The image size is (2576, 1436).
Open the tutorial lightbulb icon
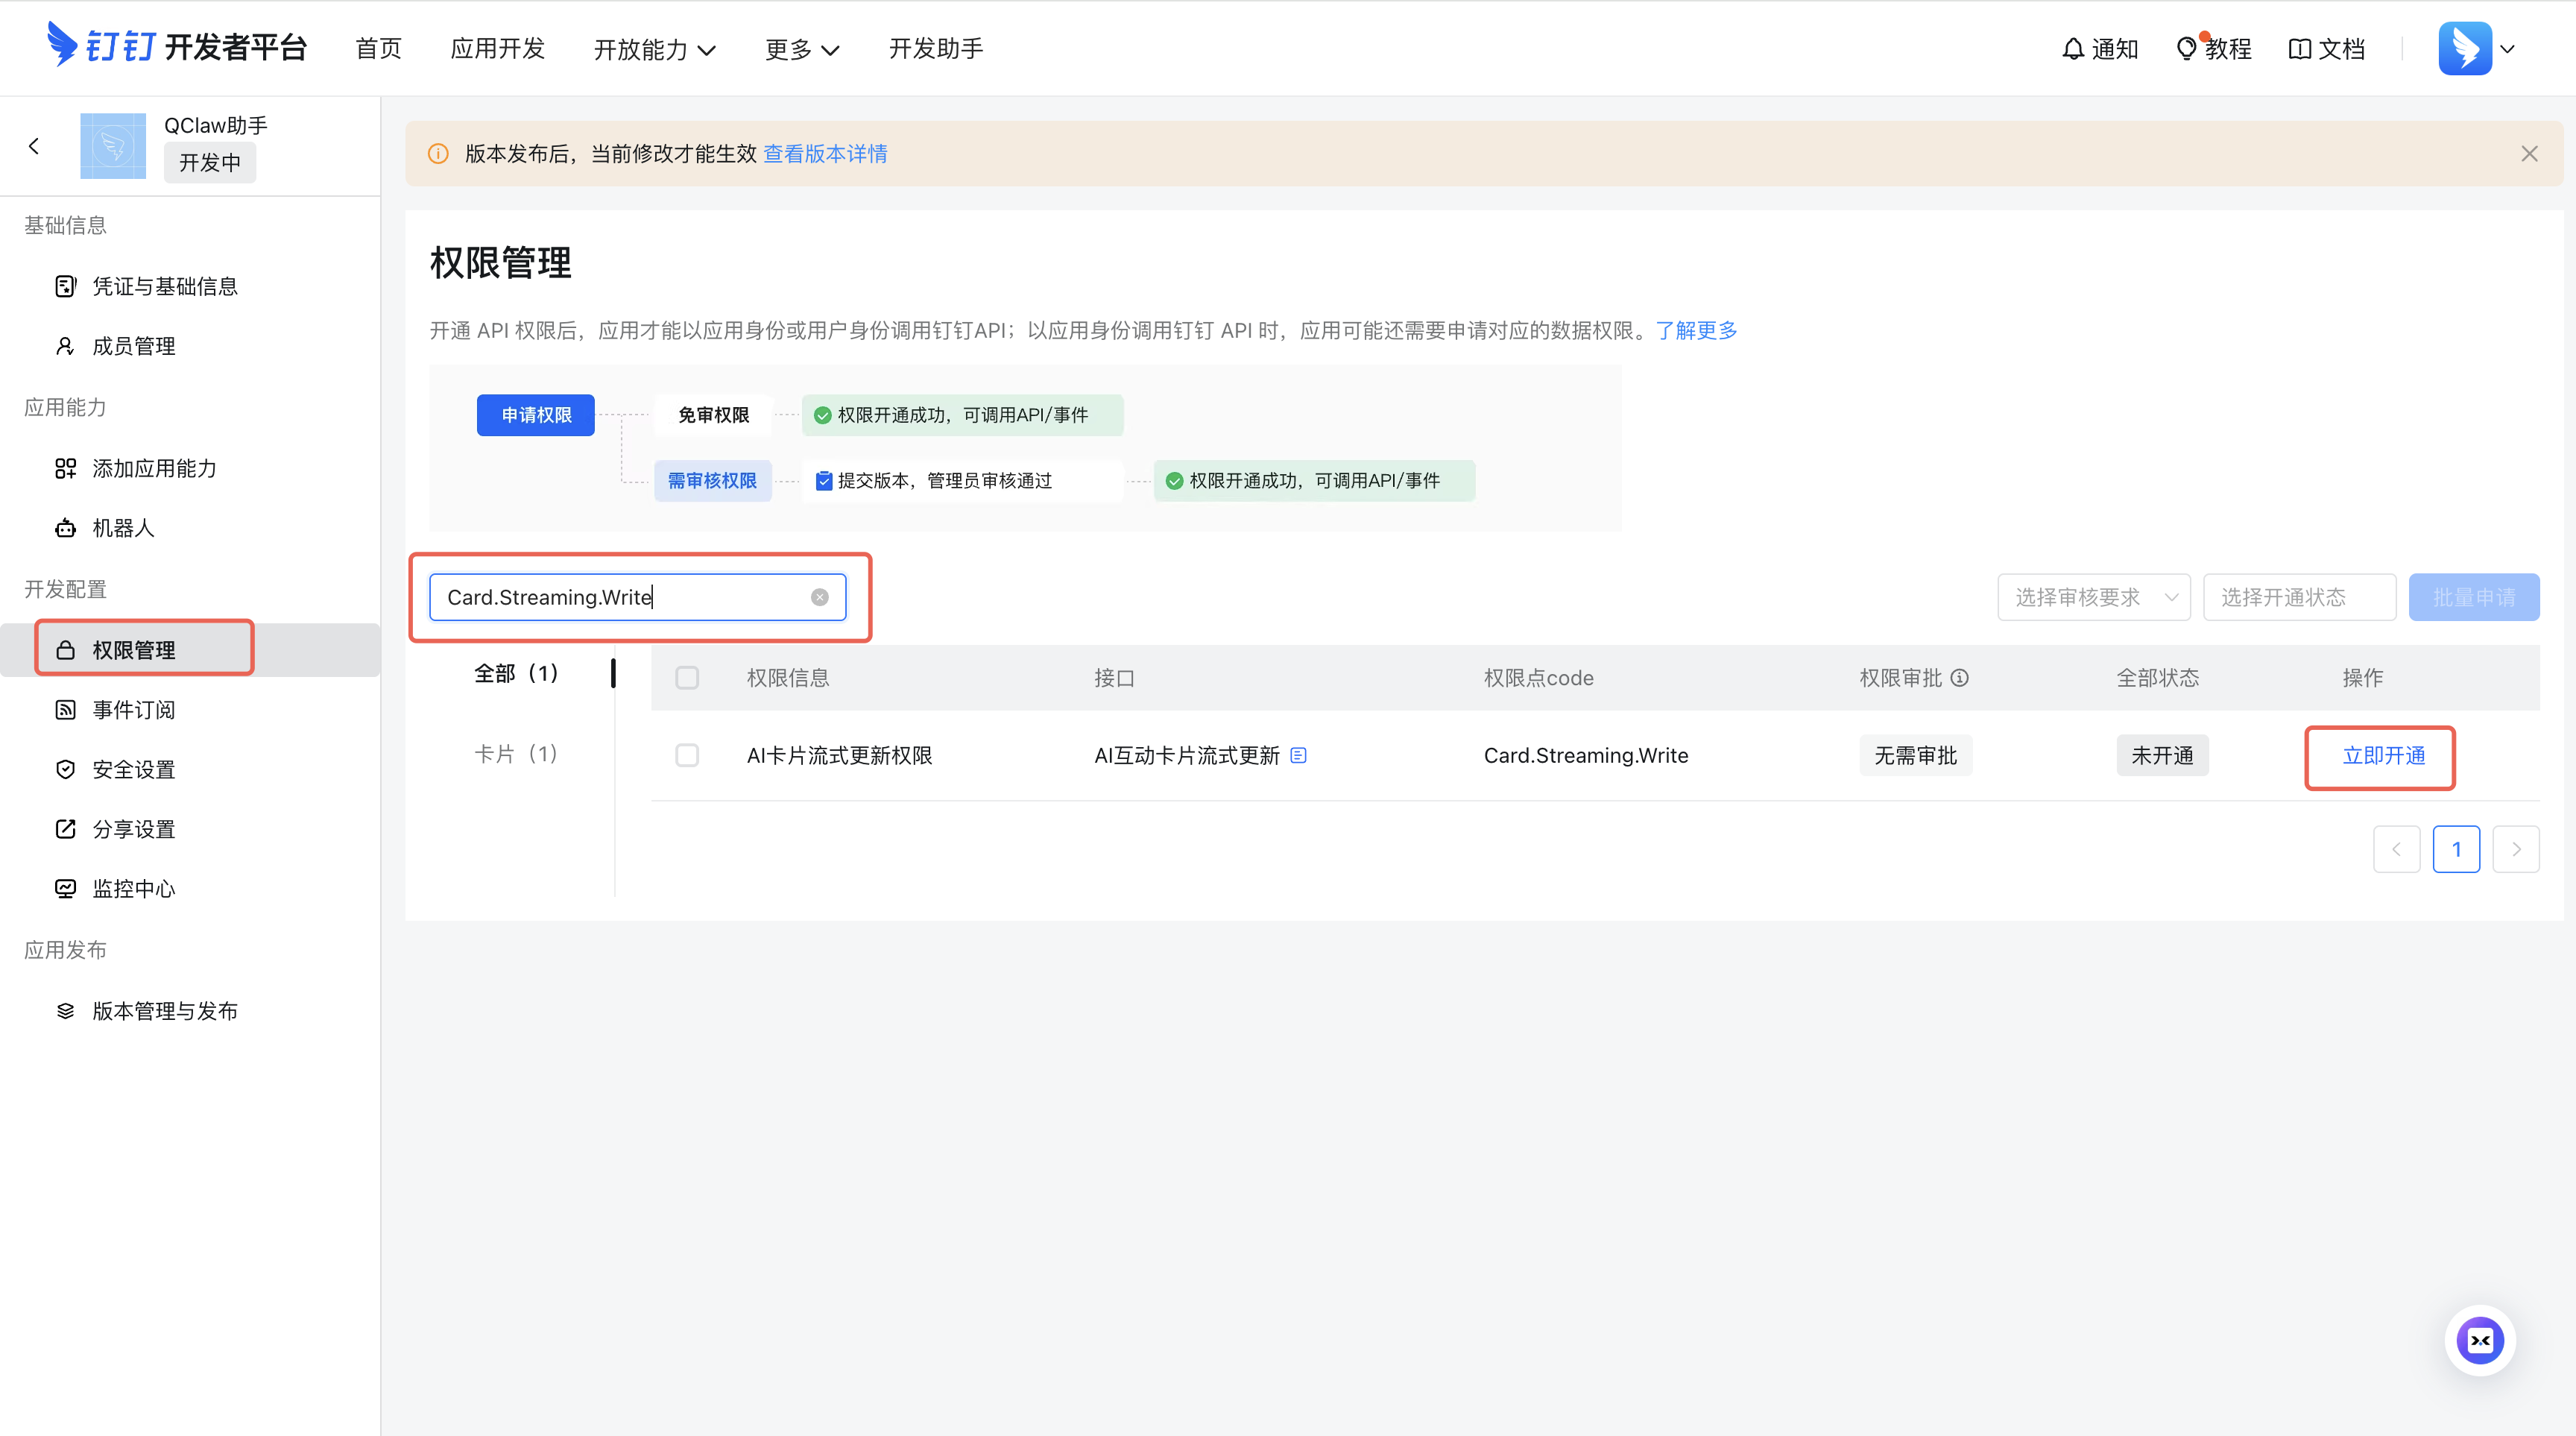[x=2186, y=48]
